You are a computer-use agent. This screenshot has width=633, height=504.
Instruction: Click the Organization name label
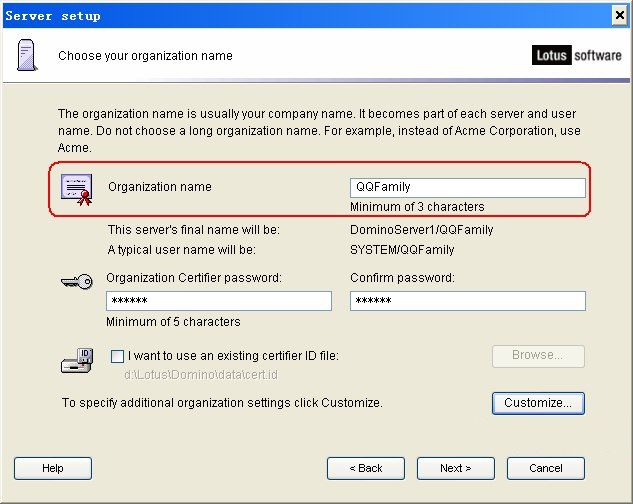160,187
